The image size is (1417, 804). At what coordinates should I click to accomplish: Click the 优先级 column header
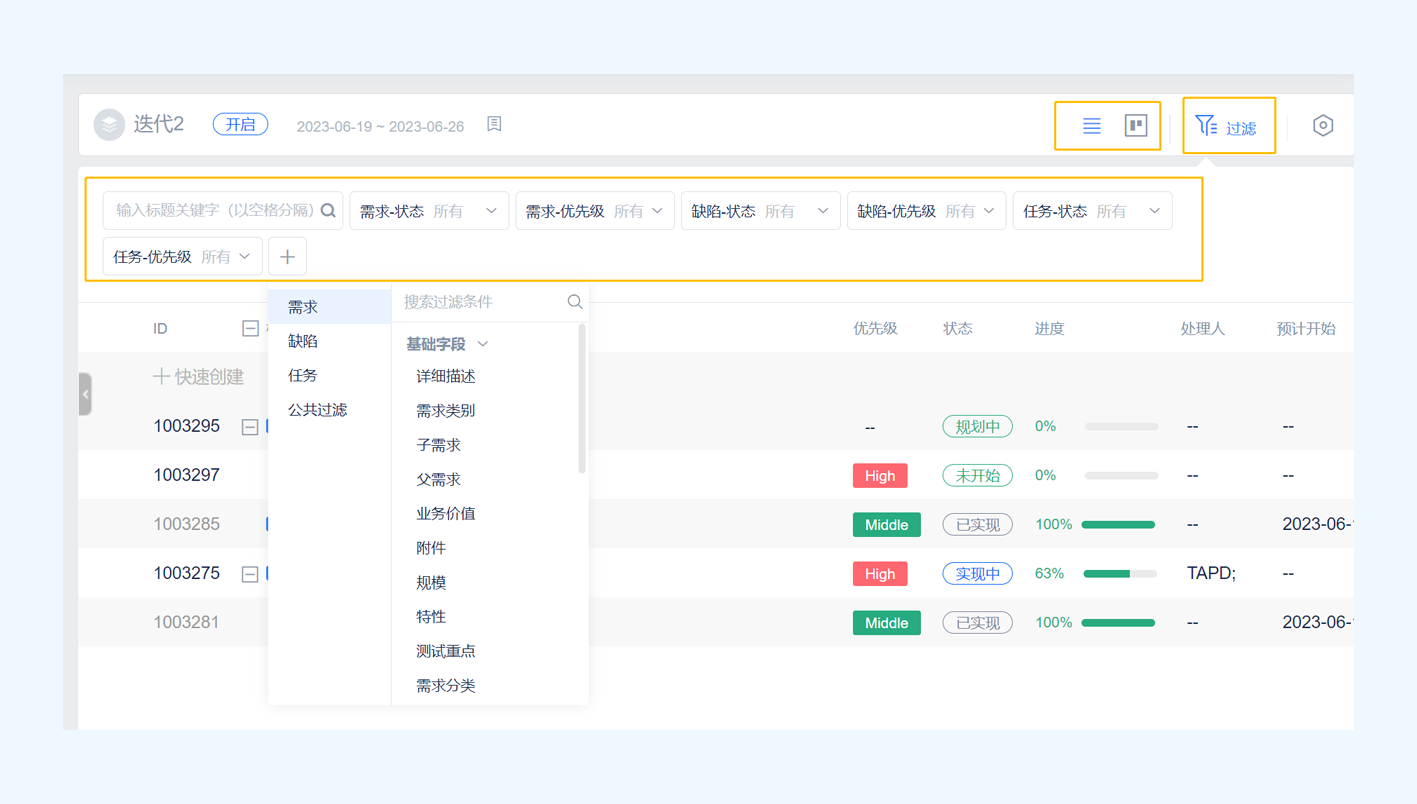[x=875, y=328]
